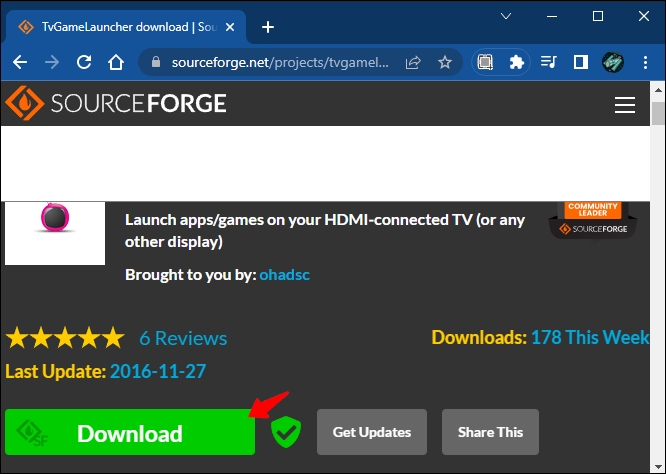Screen dimensions: 666x474
Task: Click the page scrollbar up arrow
Action: (x=658, y=90)
